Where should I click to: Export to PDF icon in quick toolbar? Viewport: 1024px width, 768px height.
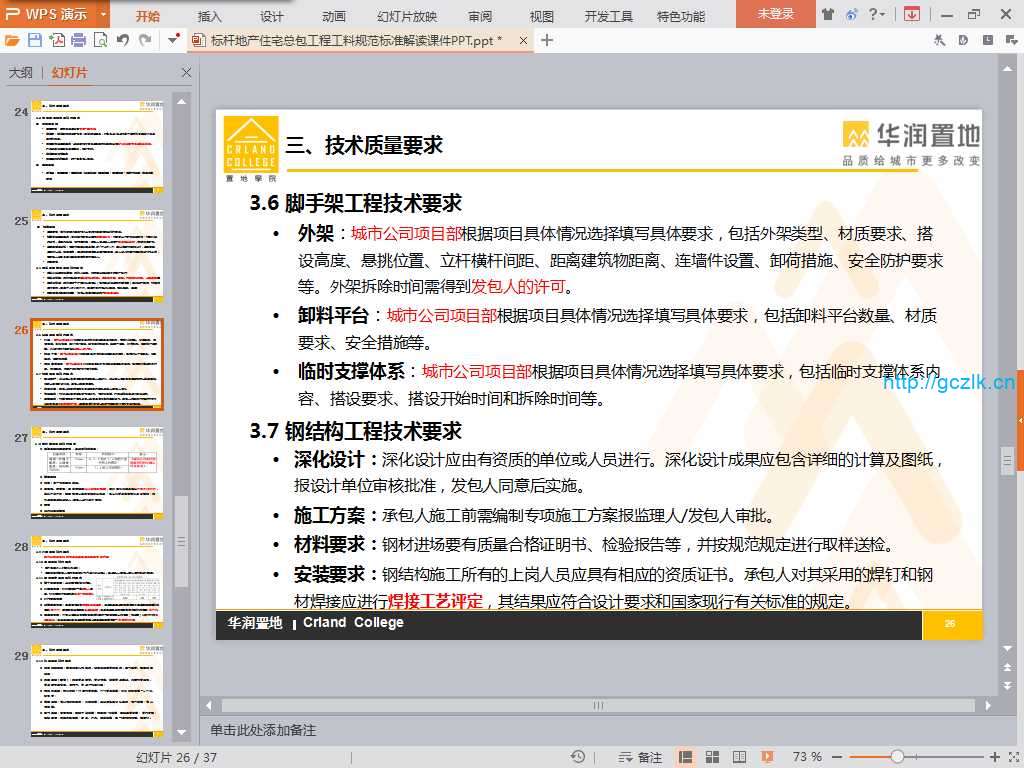57,40
